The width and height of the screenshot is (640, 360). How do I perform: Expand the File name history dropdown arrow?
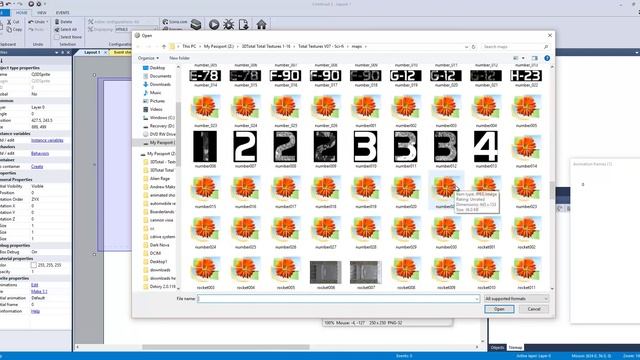(x=476, y=299)
